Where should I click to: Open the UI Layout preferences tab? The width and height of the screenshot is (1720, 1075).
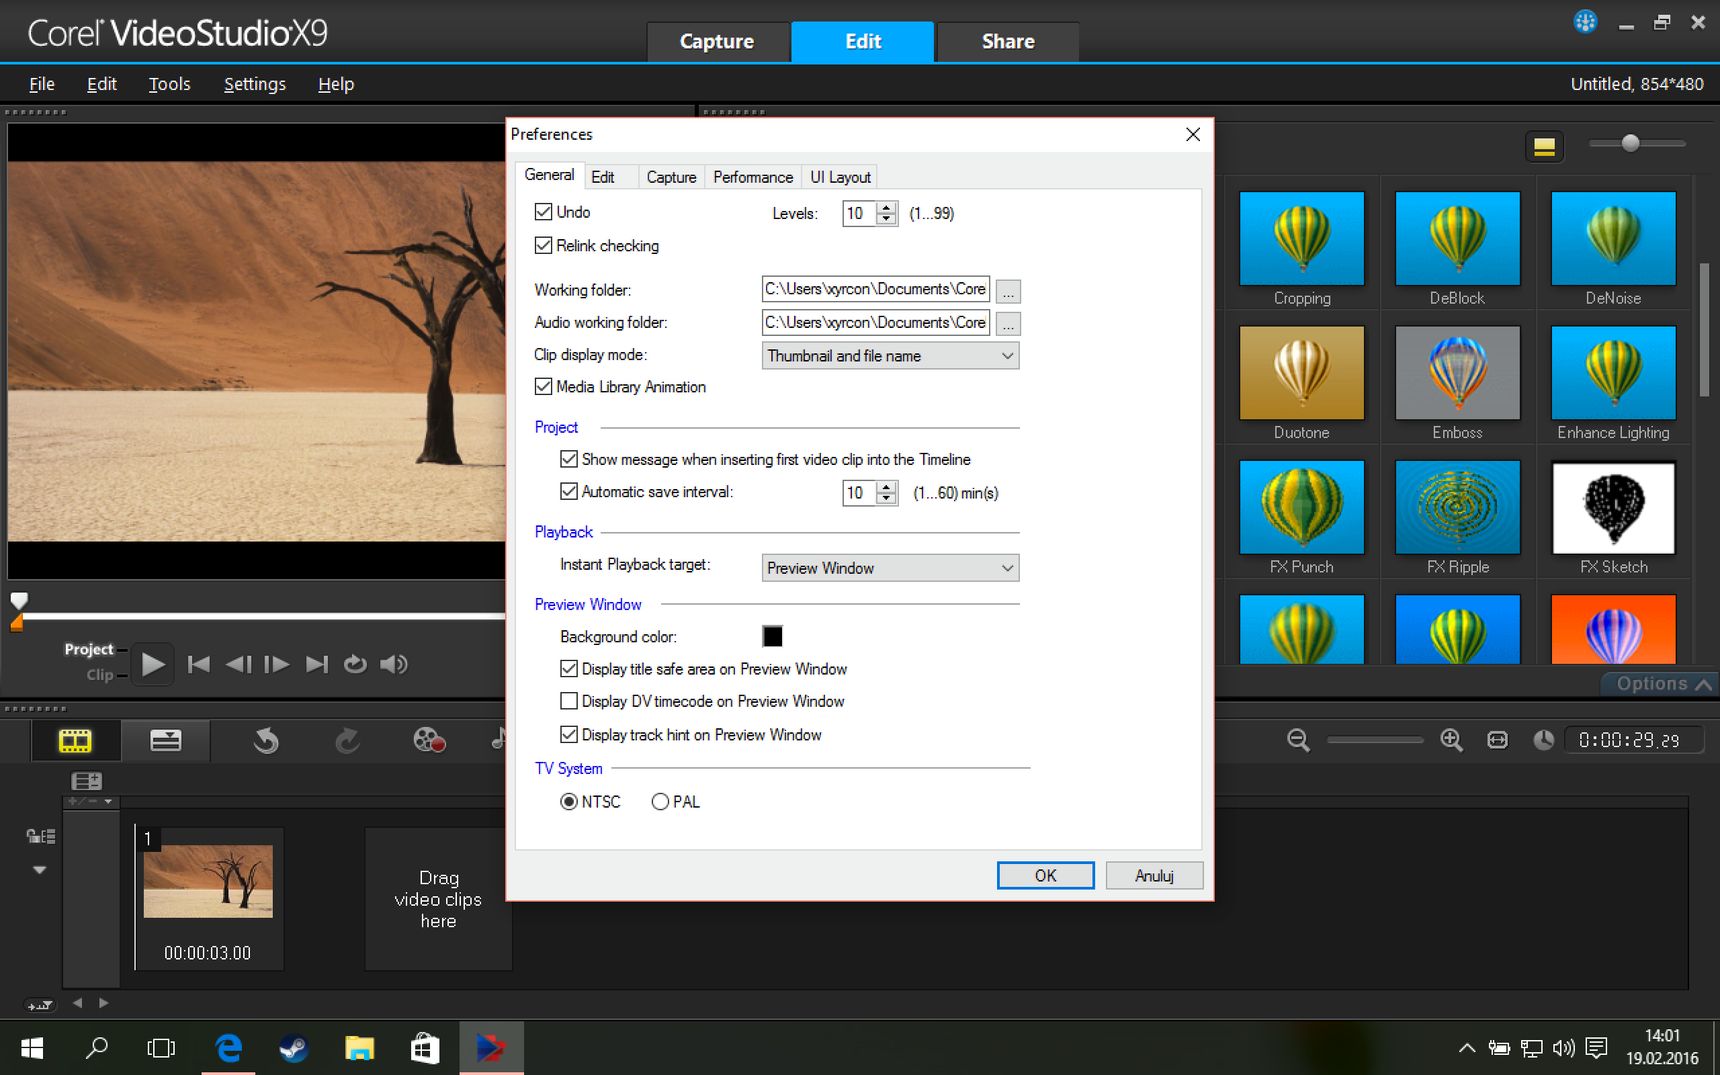(x=840, y=177)
